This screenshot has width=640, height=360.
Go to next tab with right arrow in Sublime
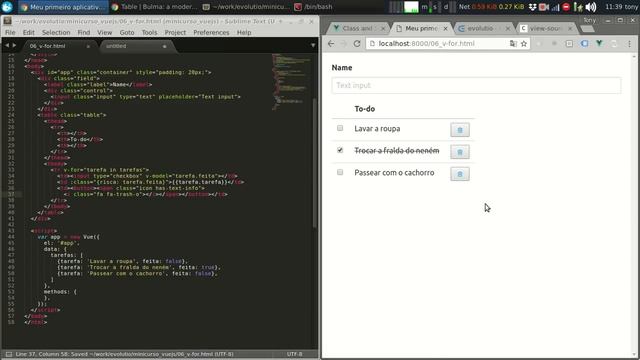(14, 45)
